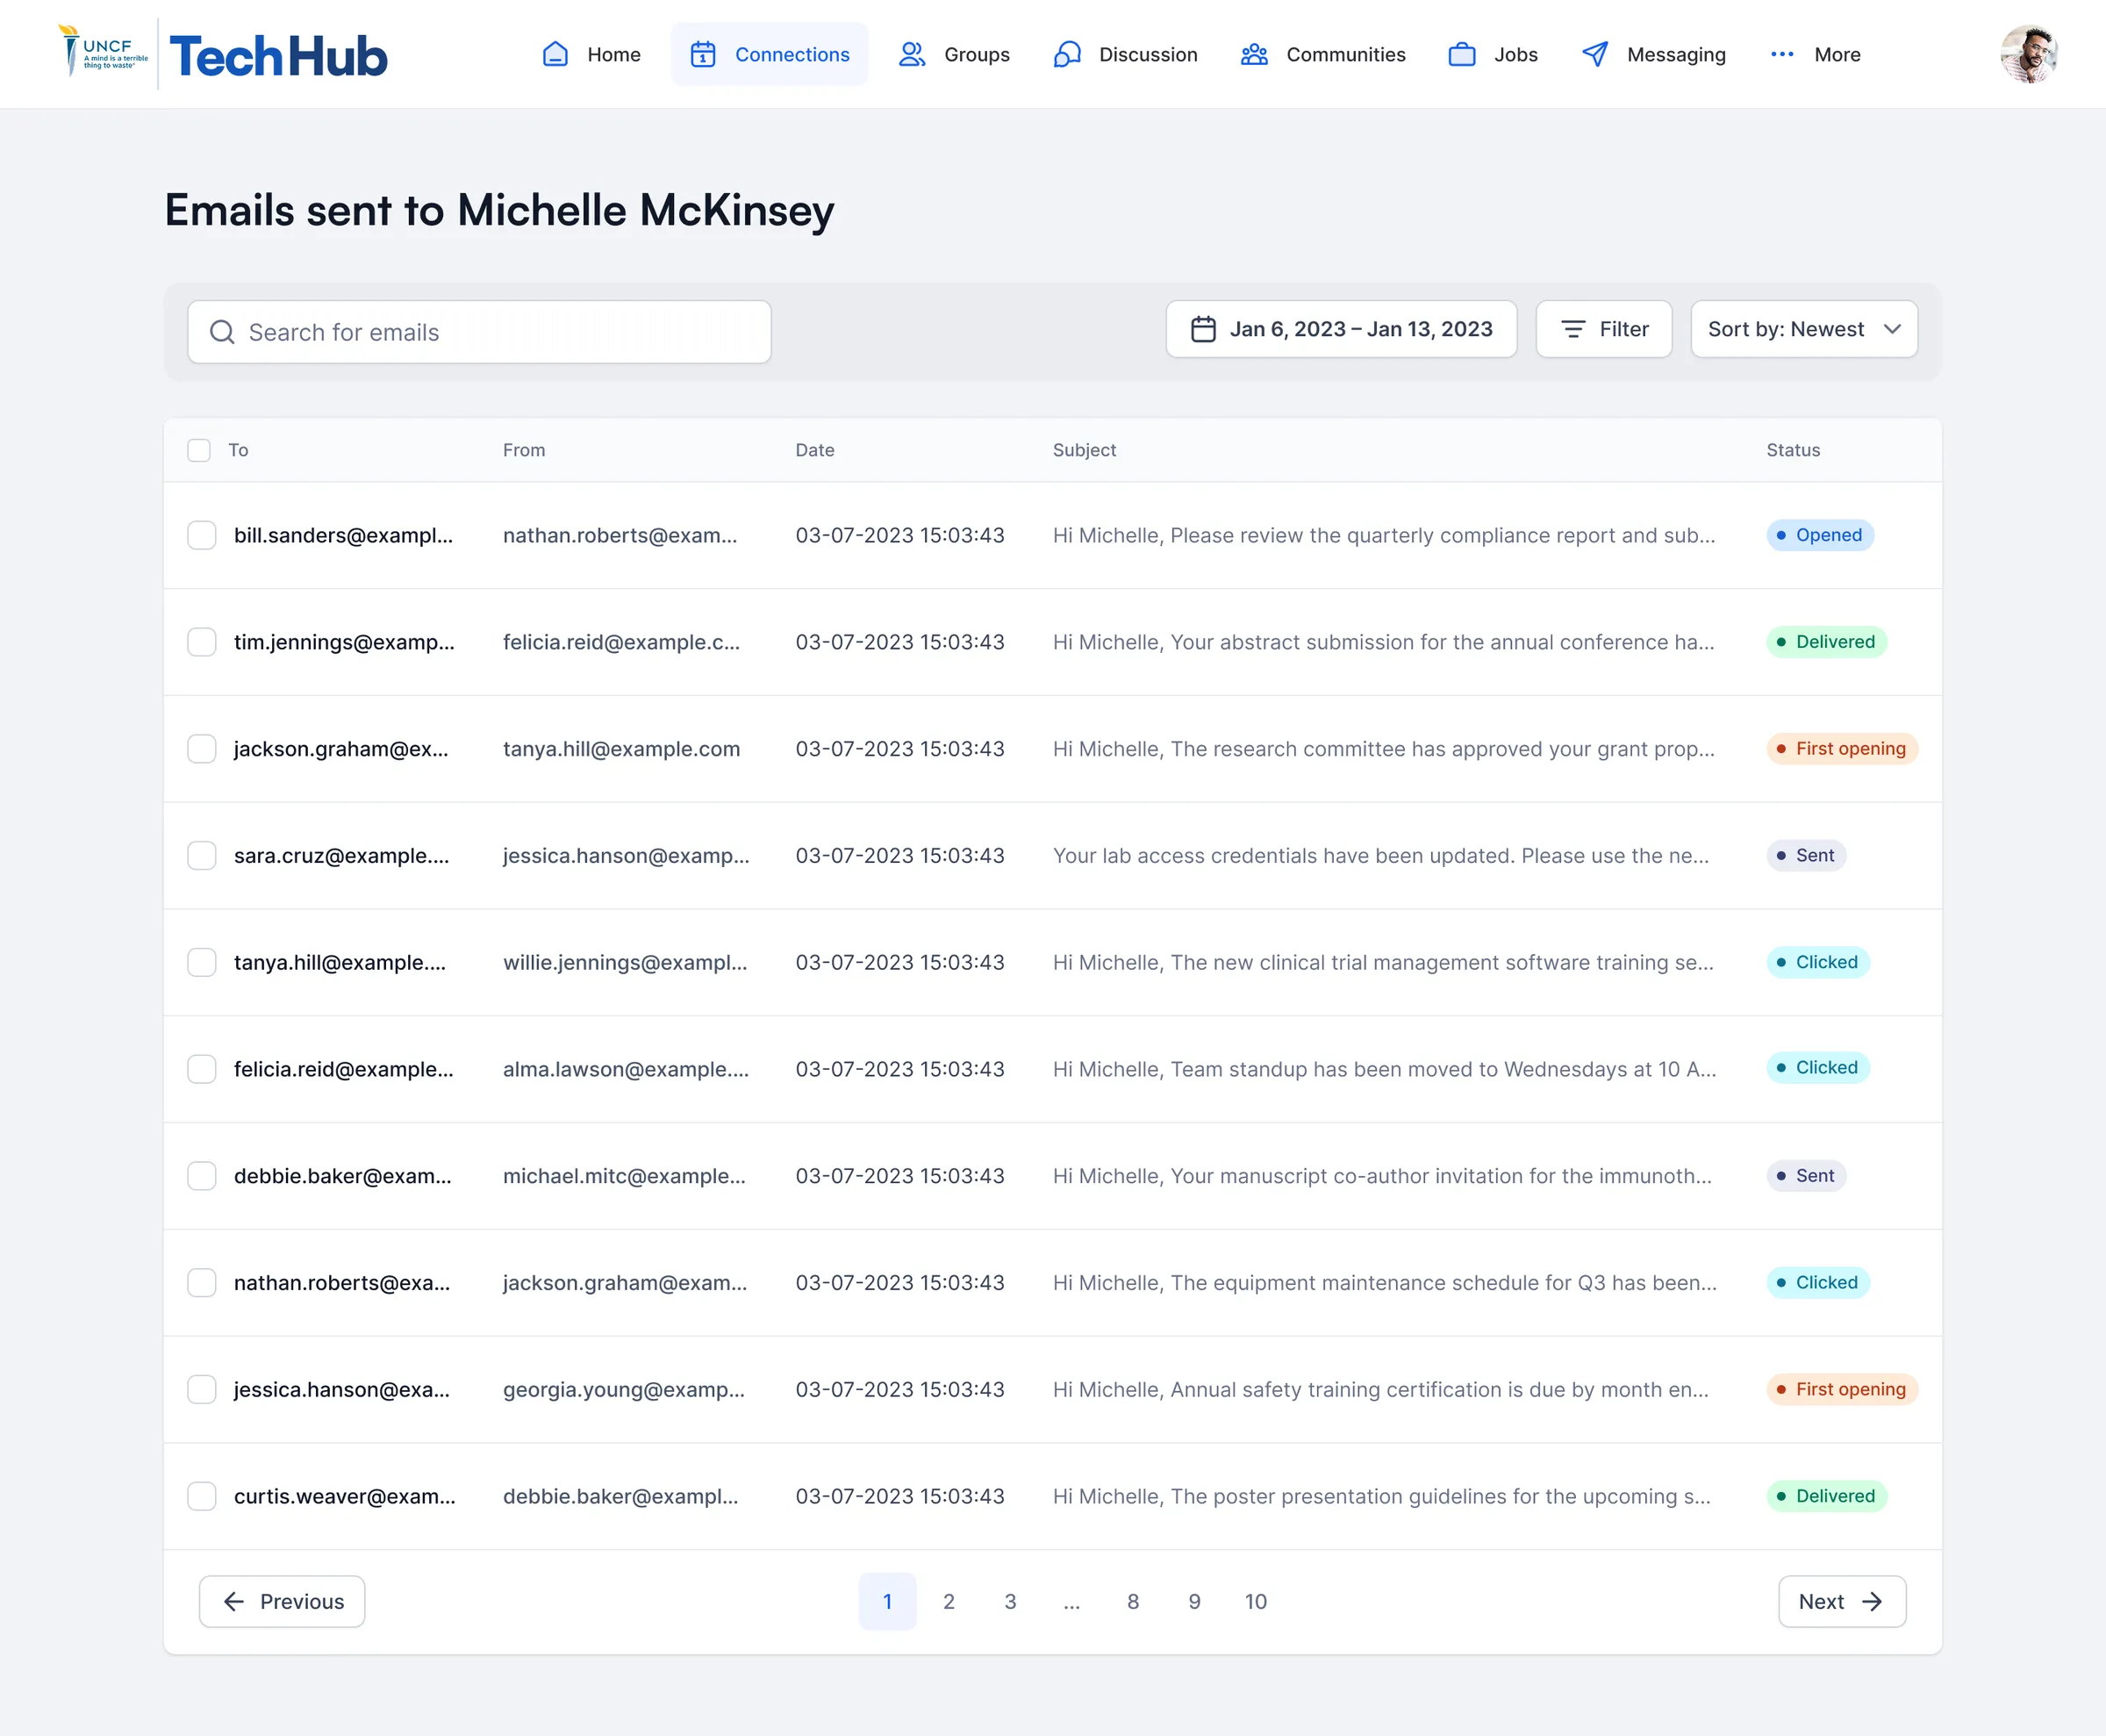The height and width of the screenshot is (1736, 2106).
Task: Click the Next right arrow icon
Action: click(1872, 1602)
